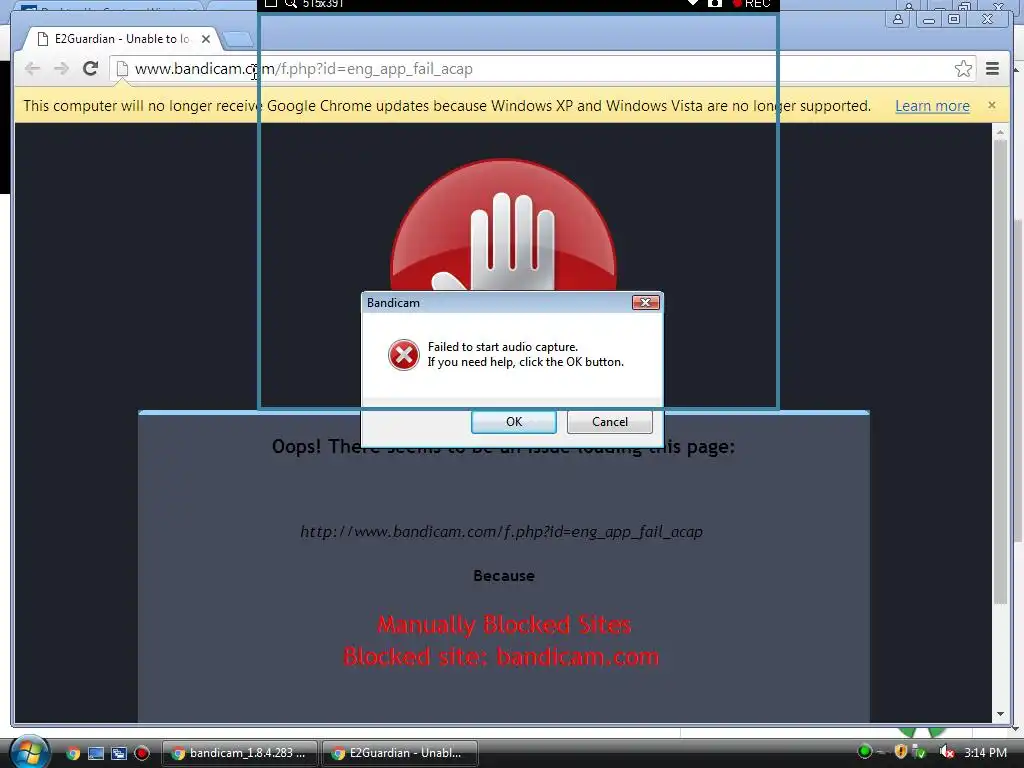Screen dimensions: 1024x768
Task: Close the Bandicam error dialog with X
Action: click(645, 302)
